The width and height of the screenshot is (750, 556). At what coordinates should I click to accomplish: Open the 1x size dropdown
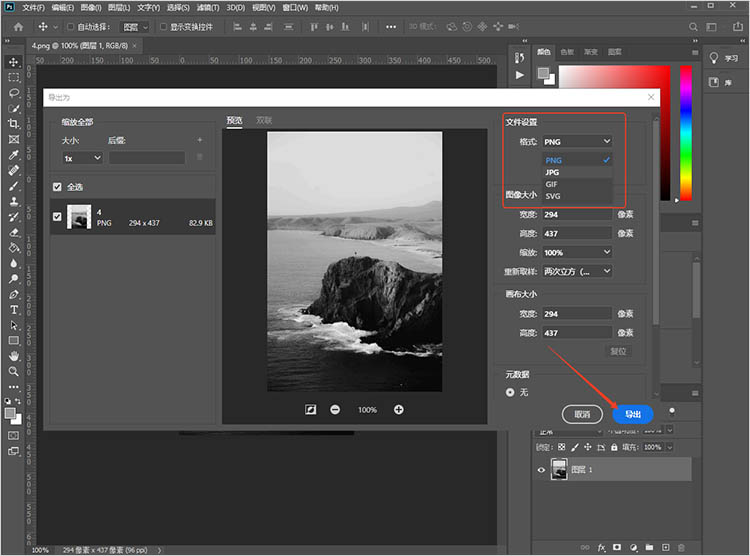pyautogui.click(x=83, y=158)
